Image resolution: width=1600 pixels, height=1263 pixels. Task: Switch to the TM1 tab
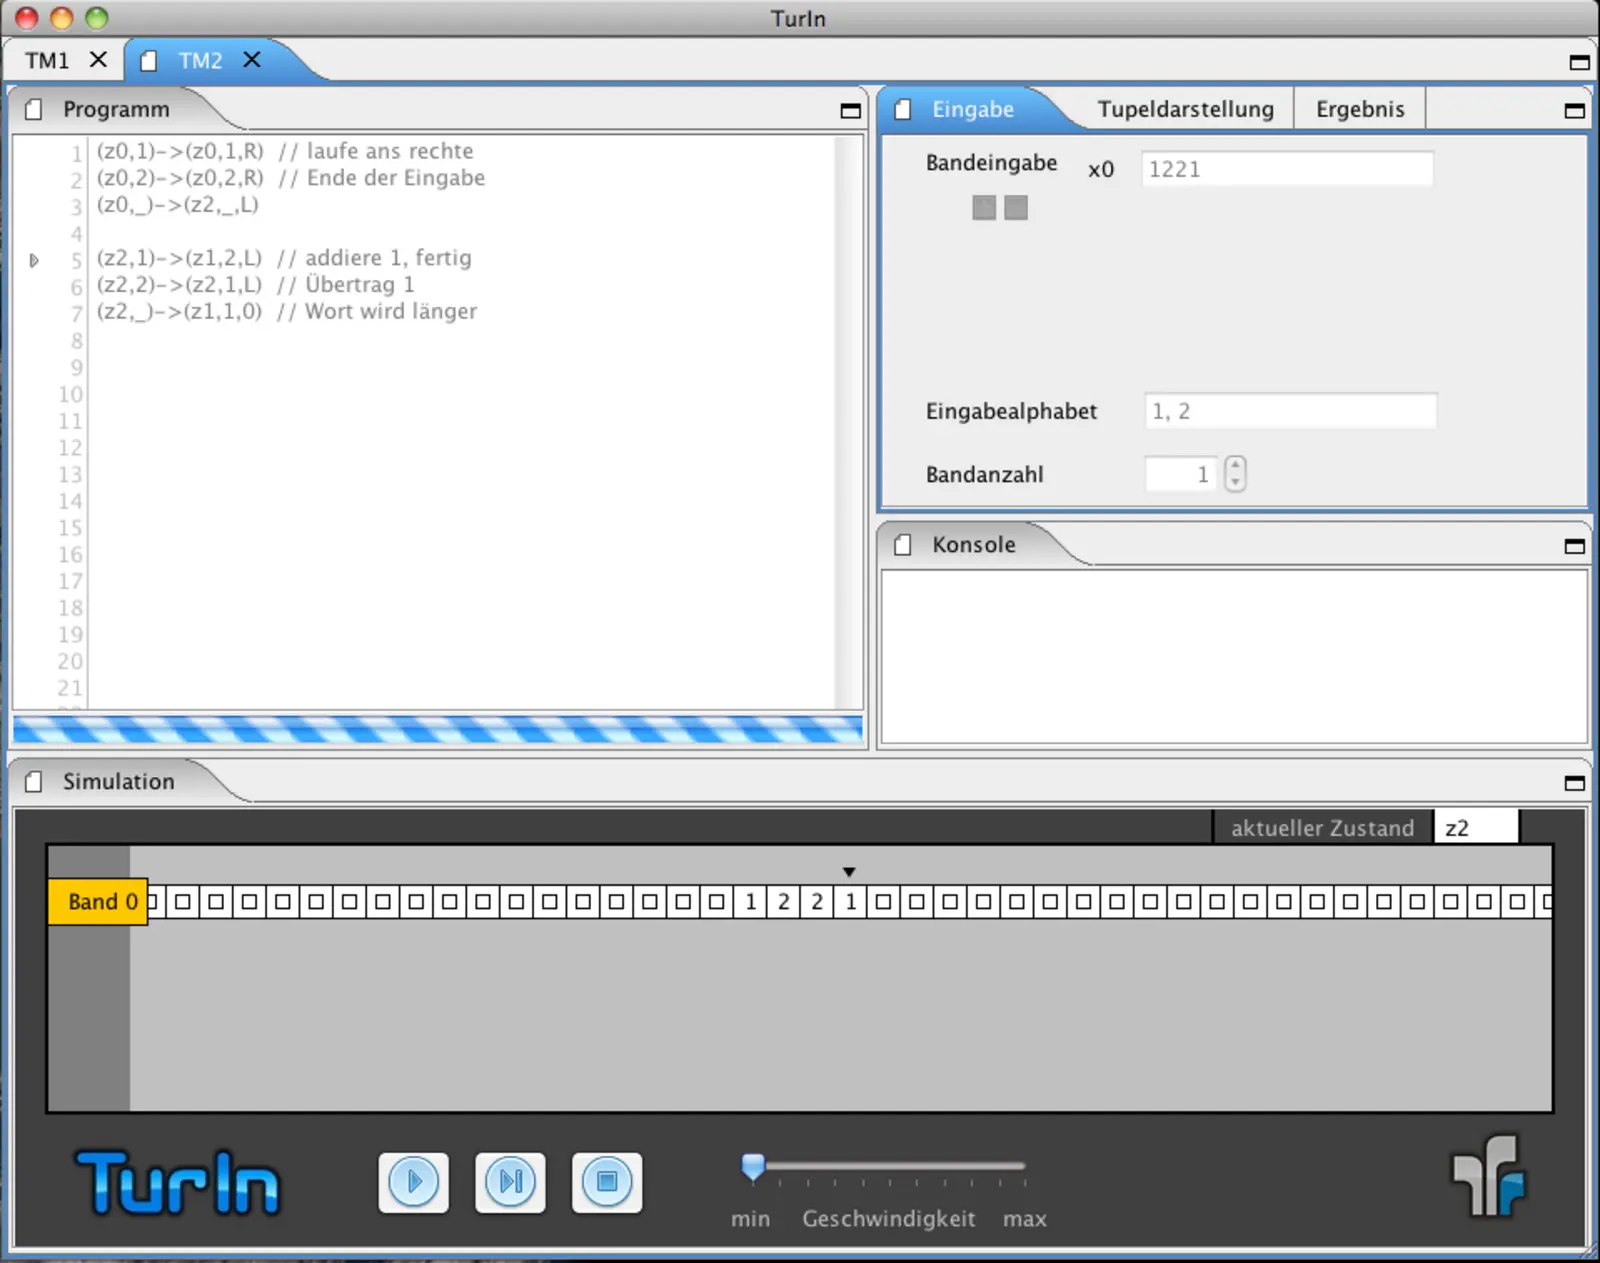click(47, 61)
